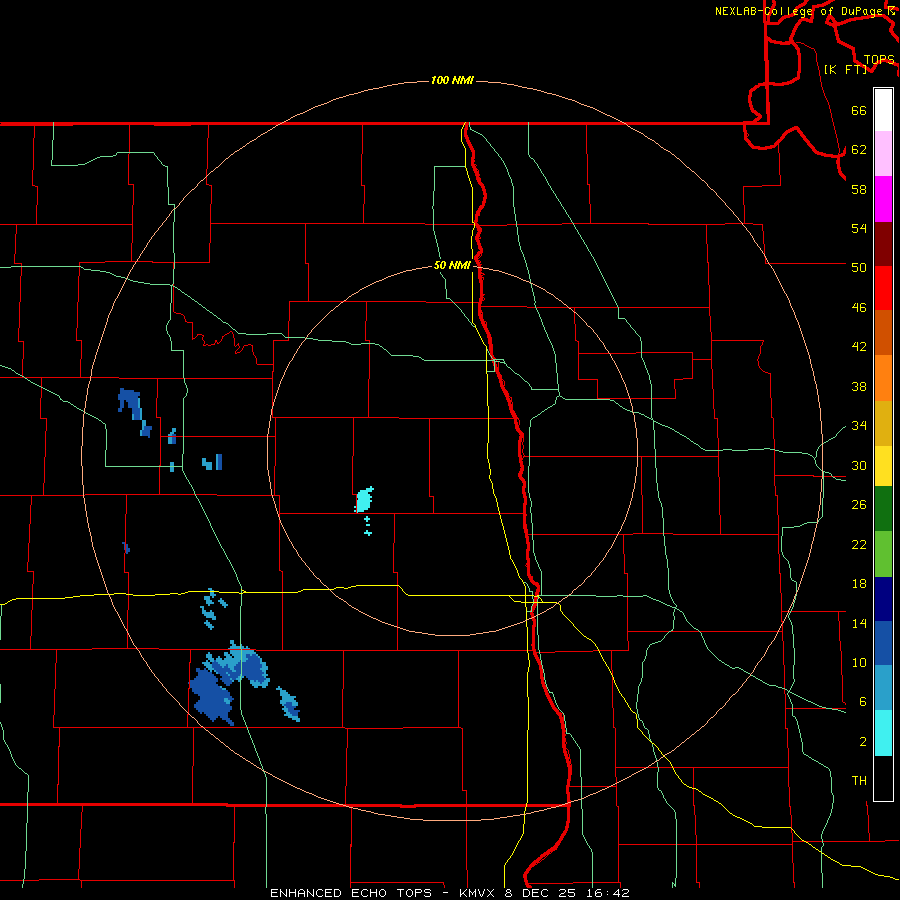Viewport: 900px width, 900px height.
Task: Click the 54 legend value
Action: coord(859,228)
